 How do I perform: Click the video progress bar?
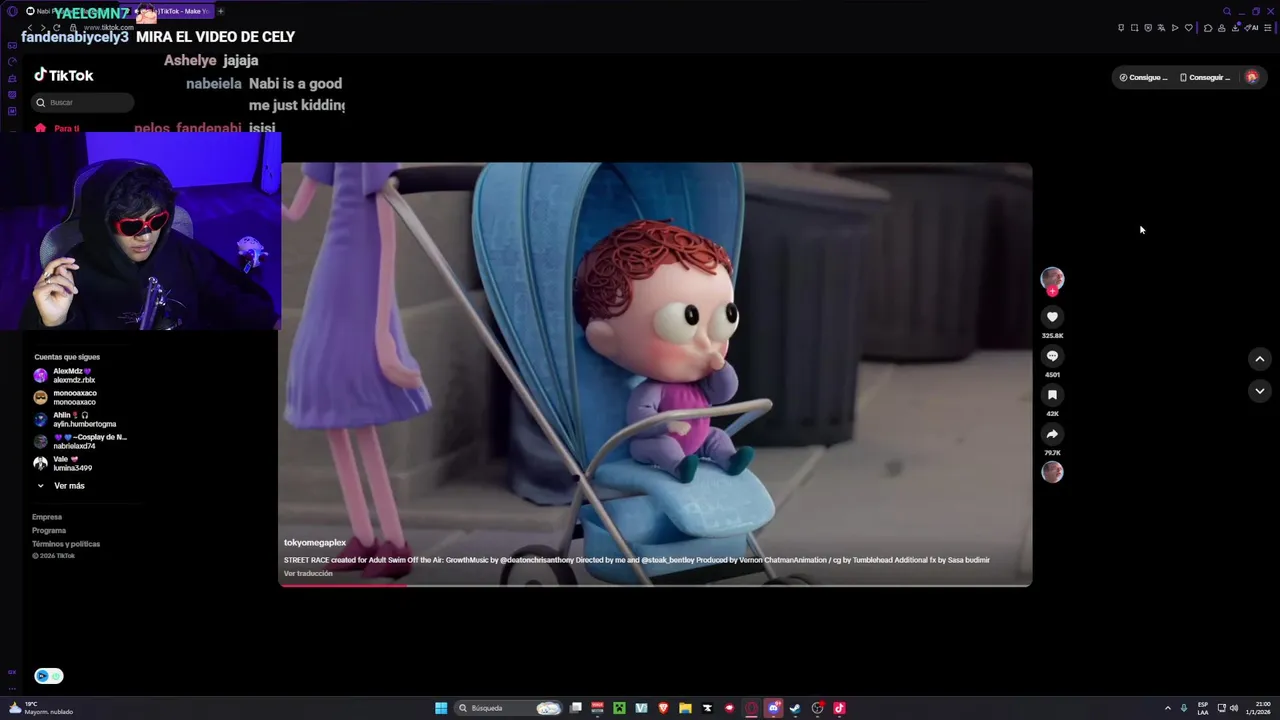click(x=655, y=585)
